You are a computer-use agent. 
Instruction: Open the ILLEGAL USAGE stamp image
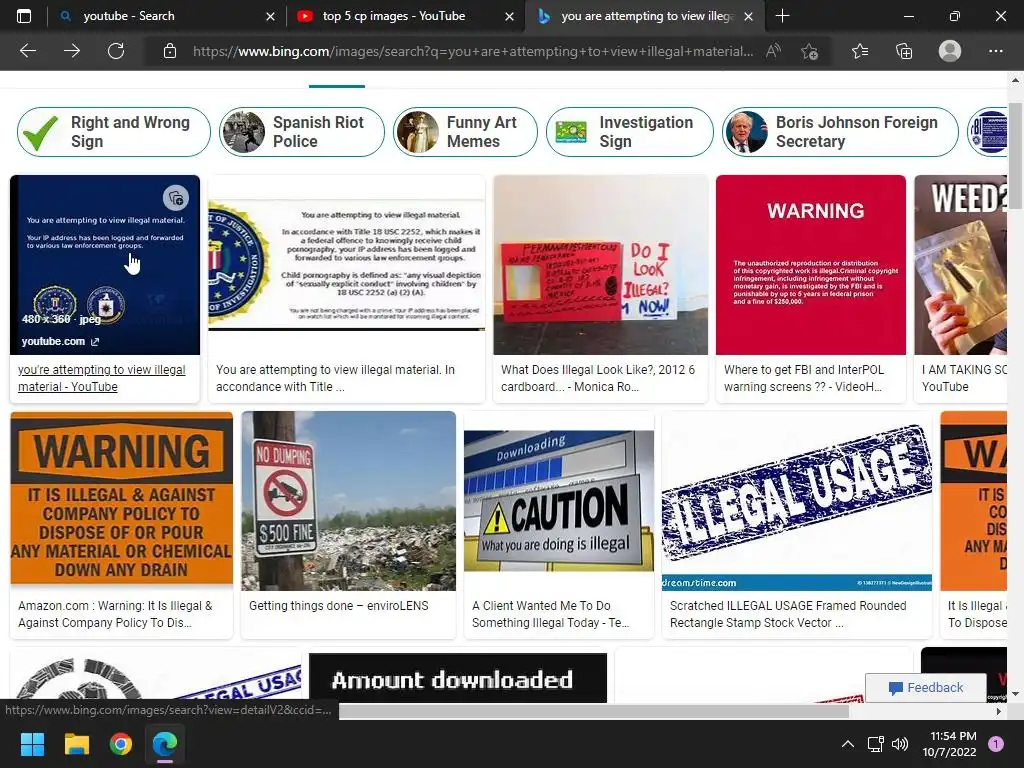tap(797, 501)
